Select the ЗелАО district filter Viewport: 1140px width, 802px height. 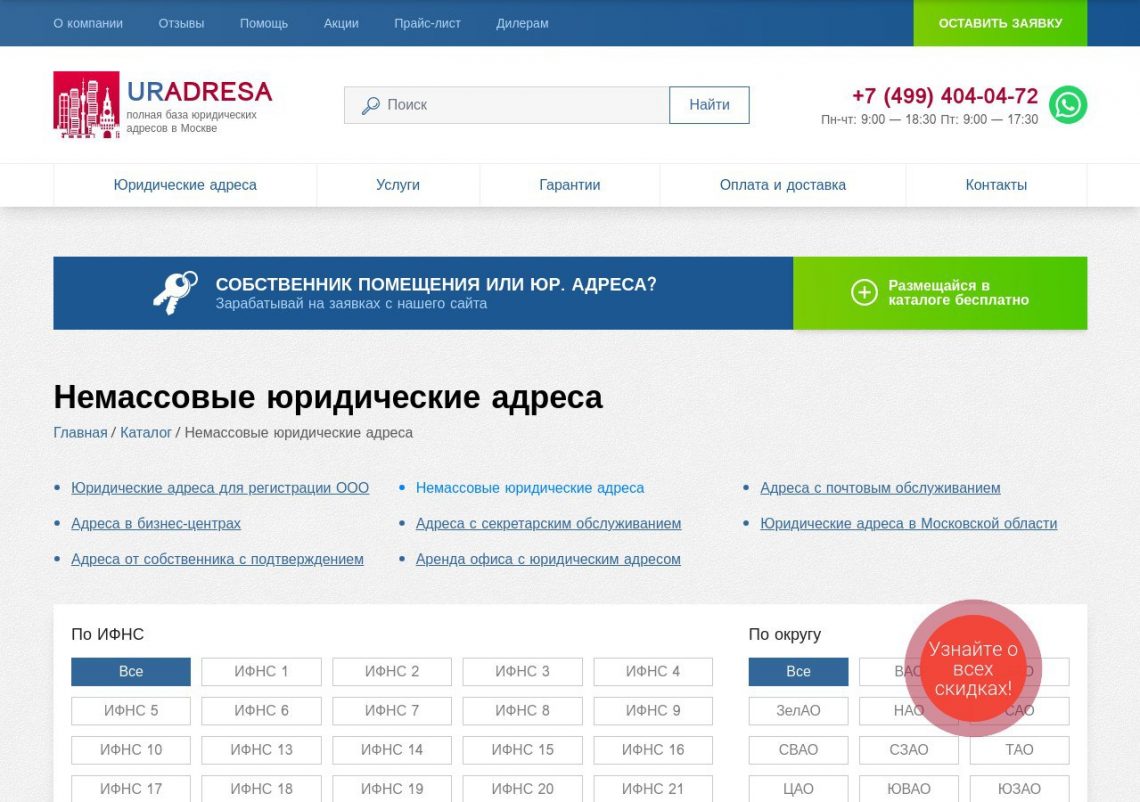click(798, 711)
